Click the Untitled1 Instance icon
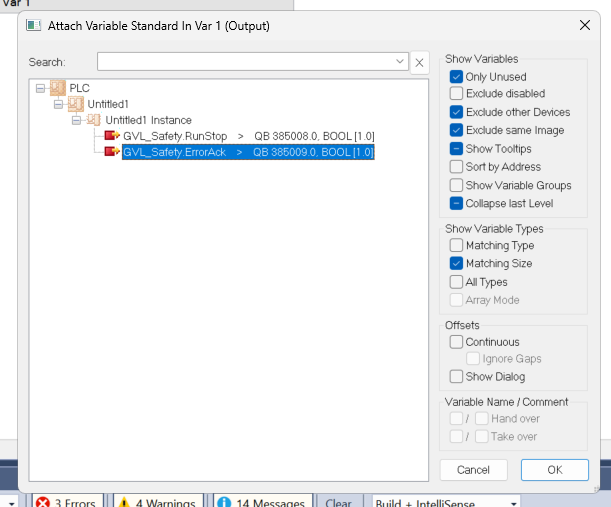The height and width of the screenshot is (507, 611). (x=94, y=120)
